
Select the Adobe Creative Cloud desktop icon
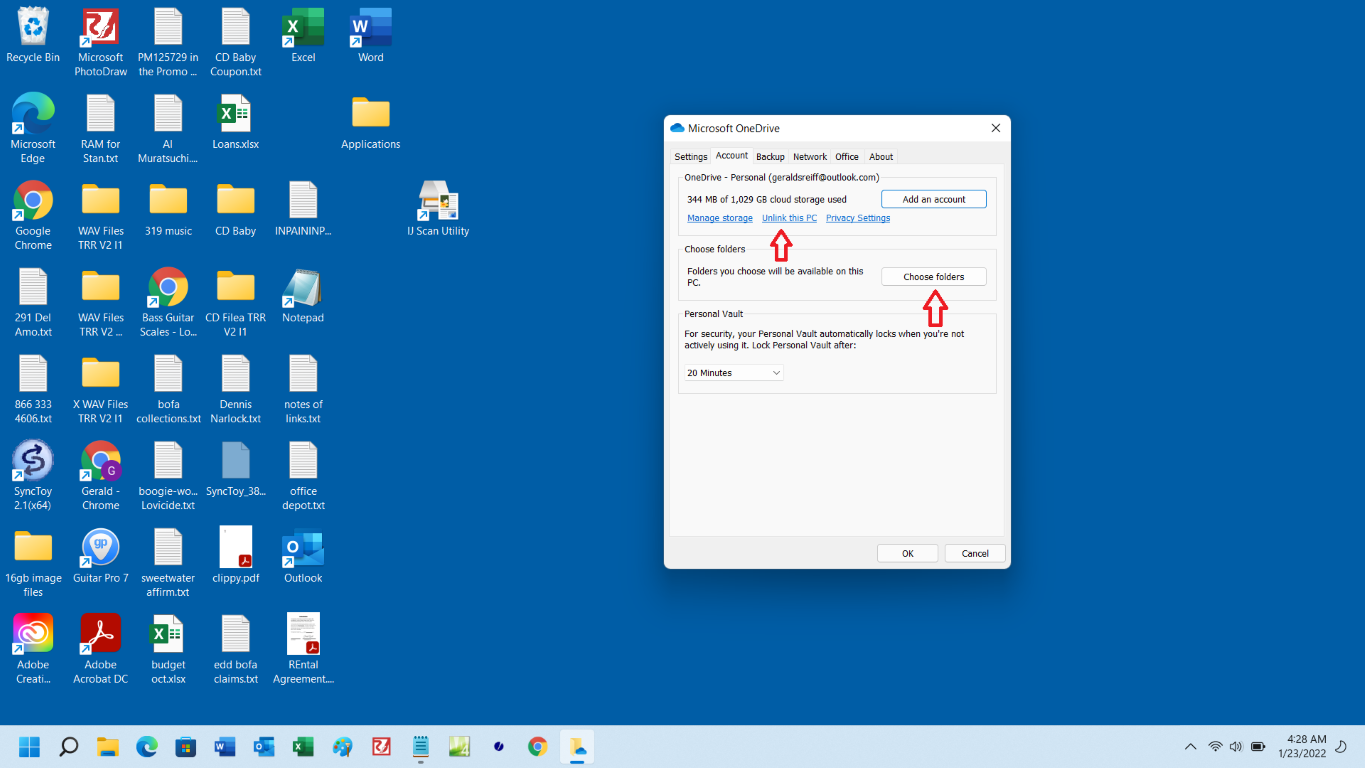pos(33,650)
